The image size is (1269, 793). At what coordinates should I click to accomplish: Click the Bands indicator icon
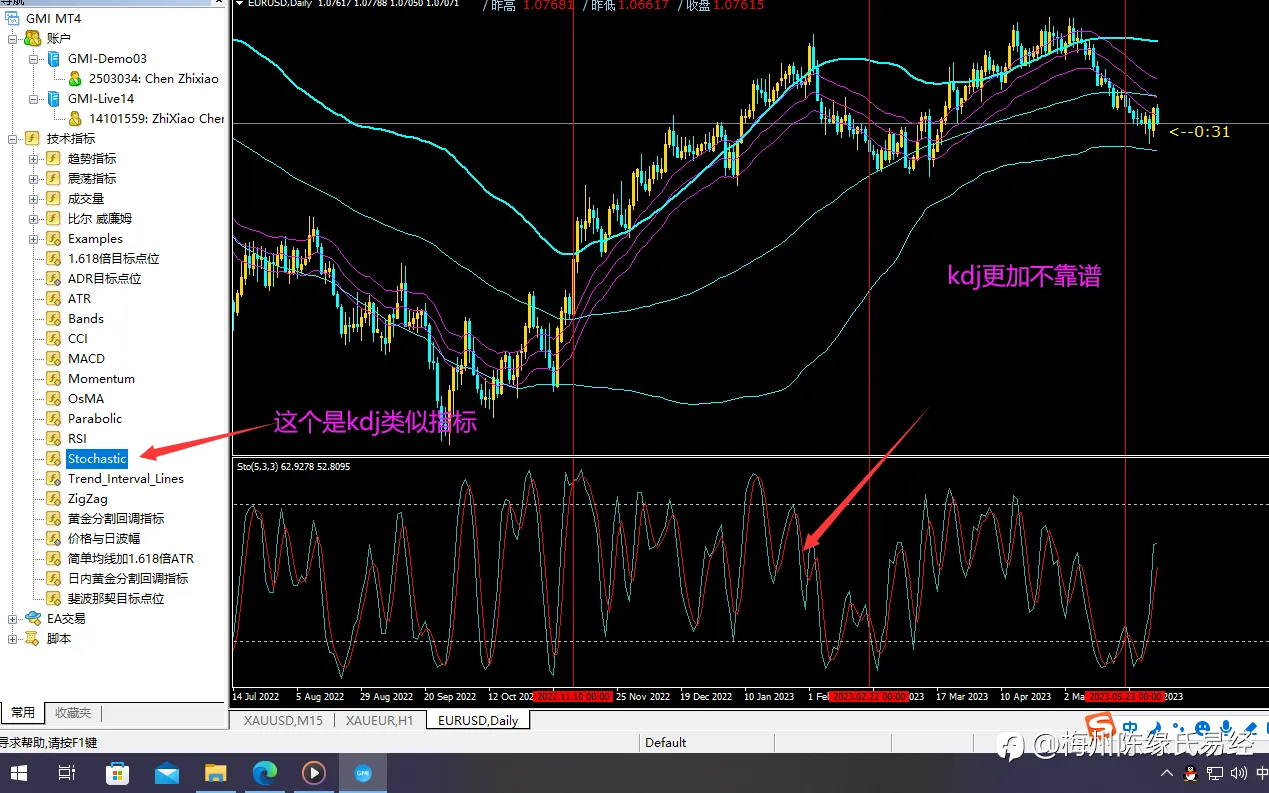pyautogui.click(x=53, y=318)
